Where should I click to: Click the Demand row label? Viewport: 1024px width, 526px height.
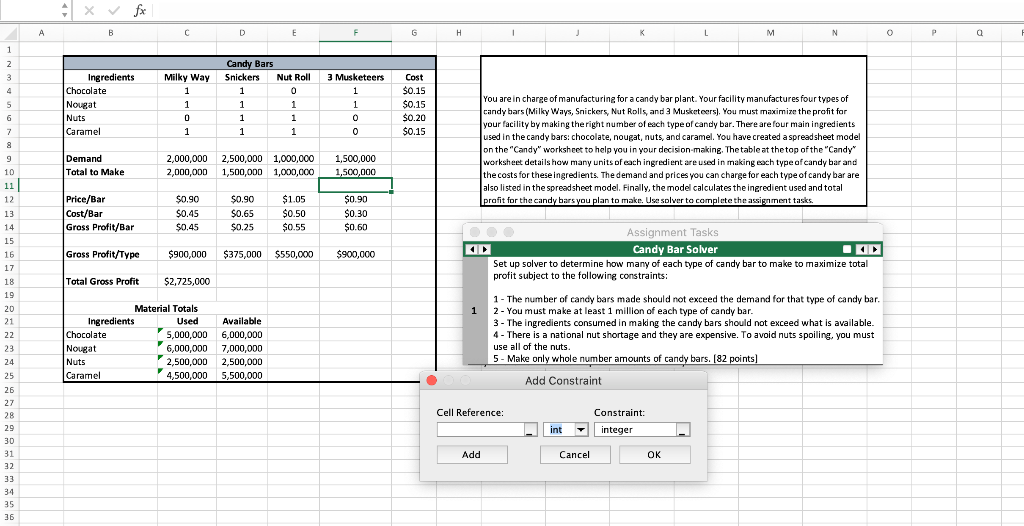pos(110,158)
